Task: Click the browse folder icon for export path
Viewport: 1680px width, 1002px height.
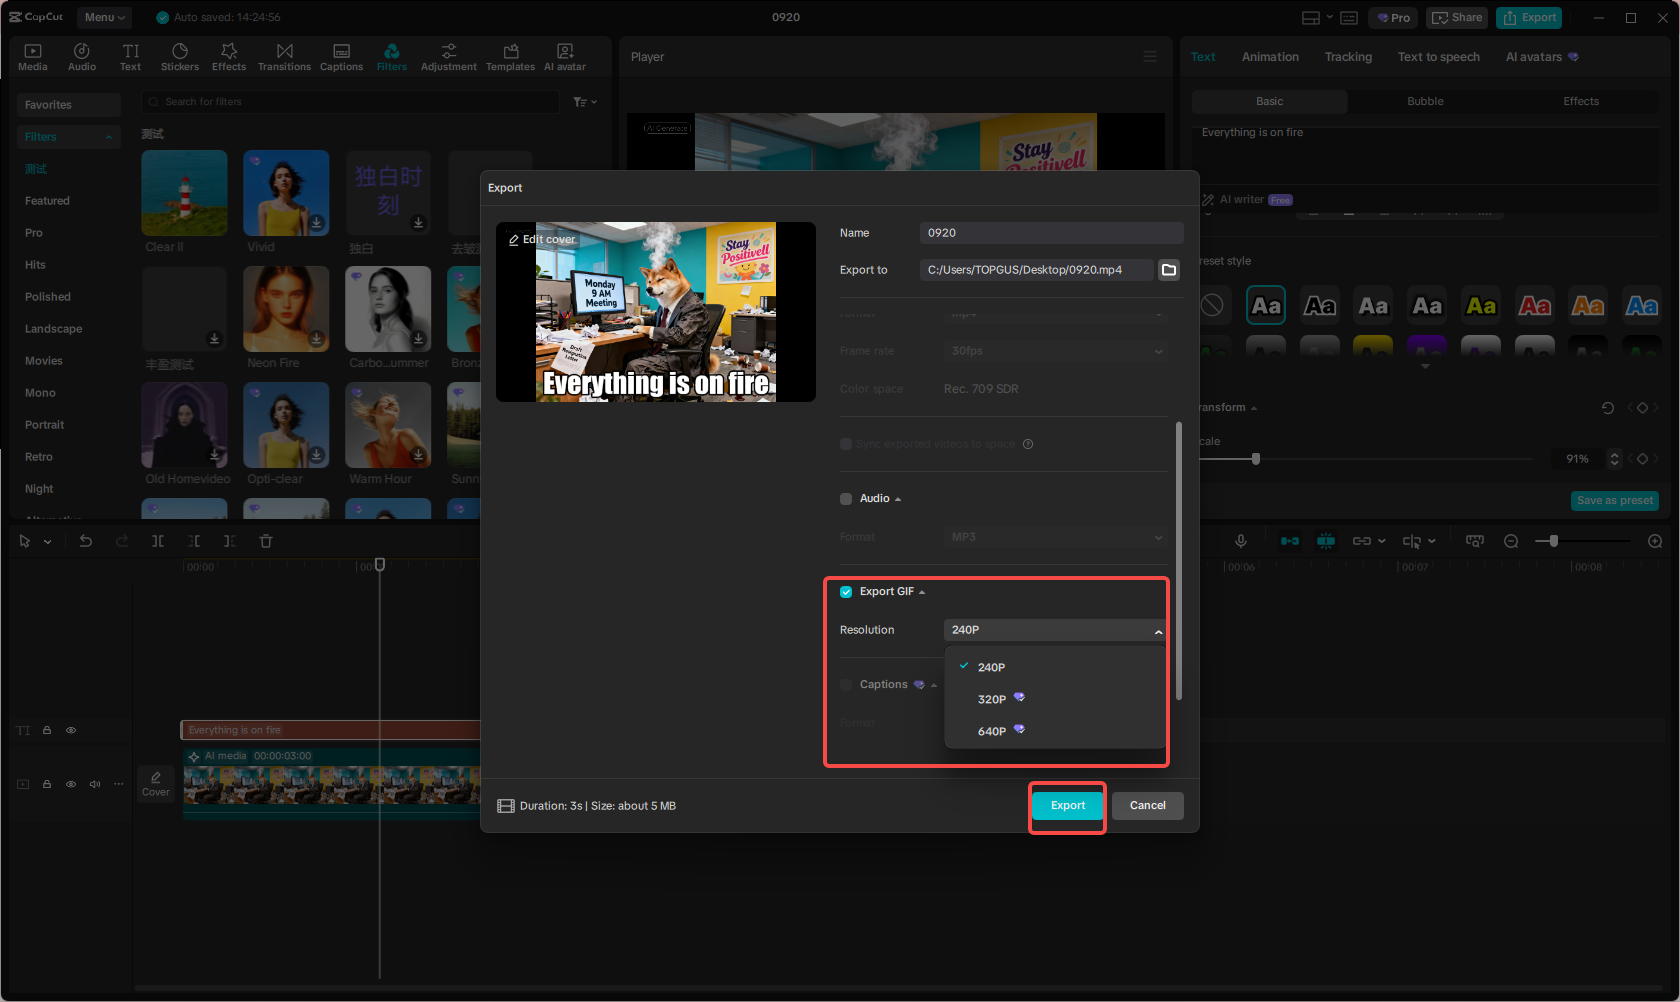Action: pyautogui.click(x=1168, y=270)
